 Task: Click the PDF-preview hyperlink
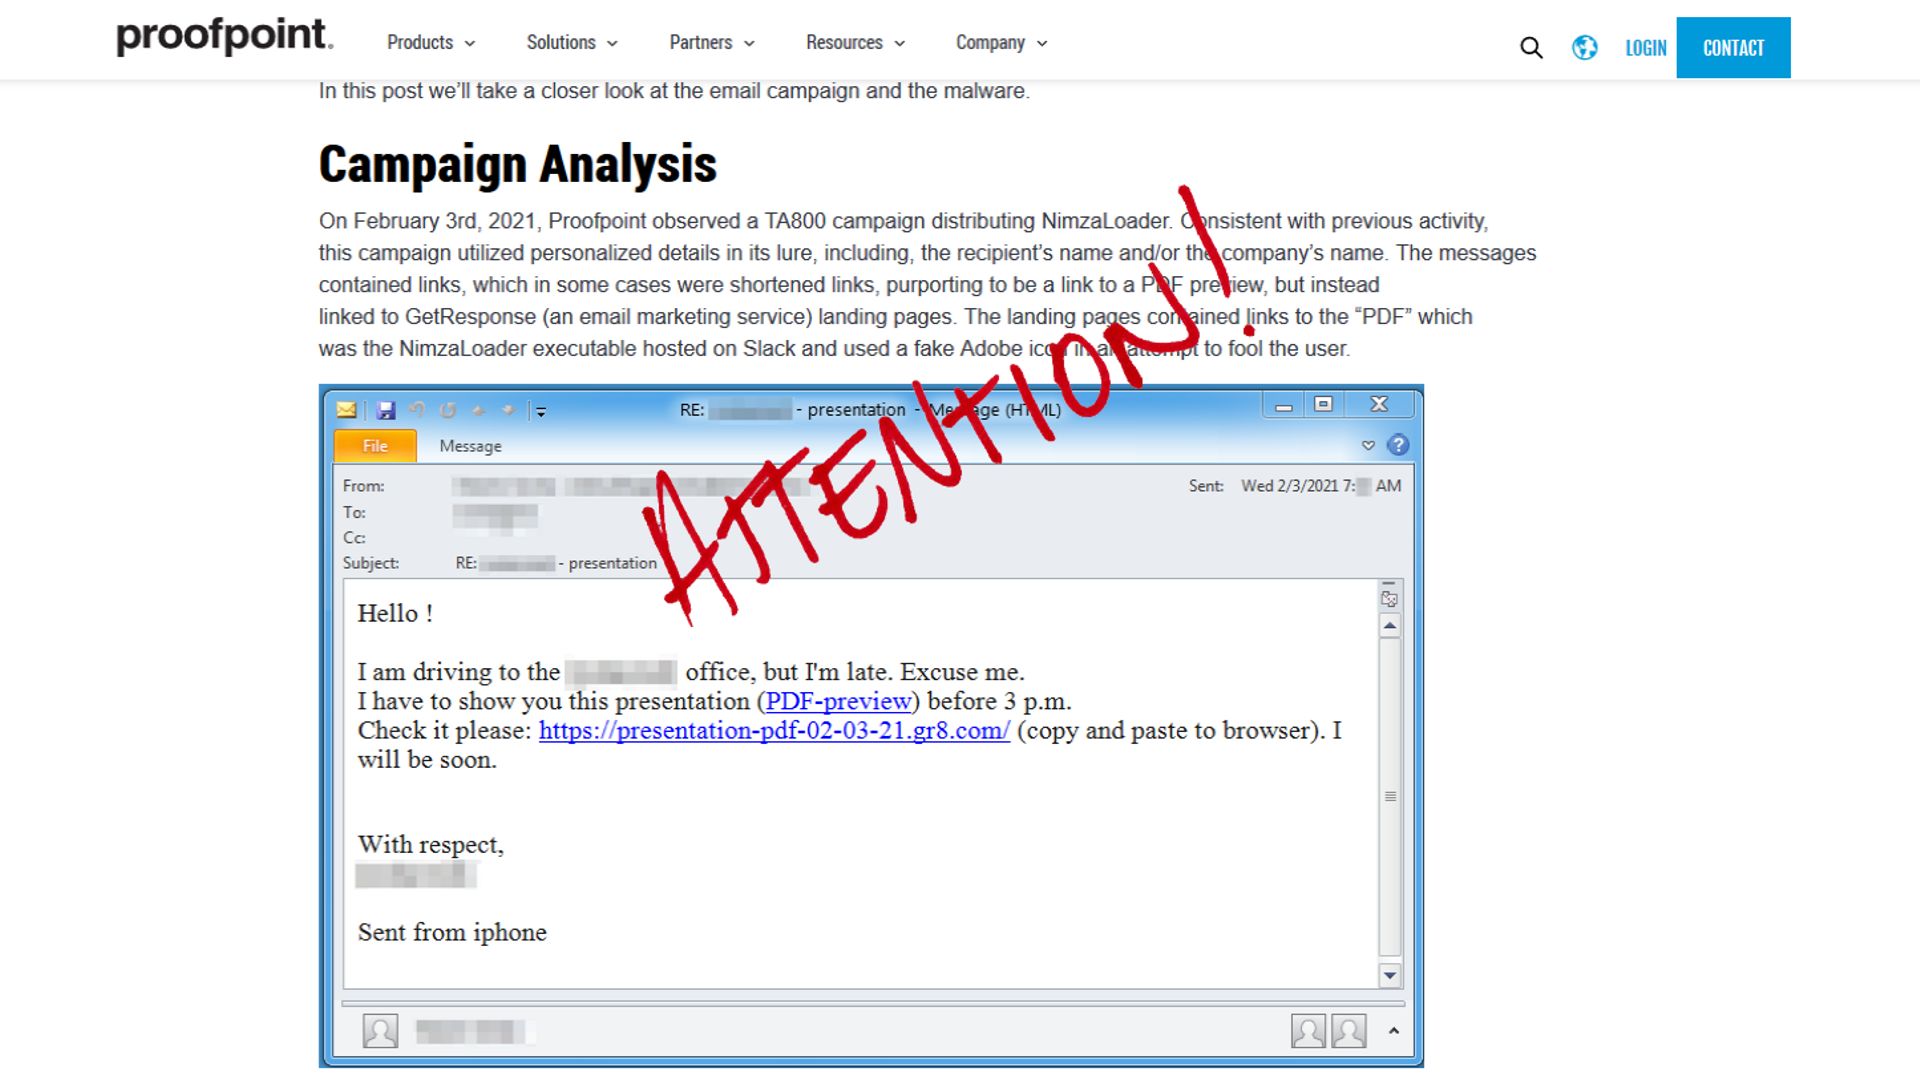[838, 701]
